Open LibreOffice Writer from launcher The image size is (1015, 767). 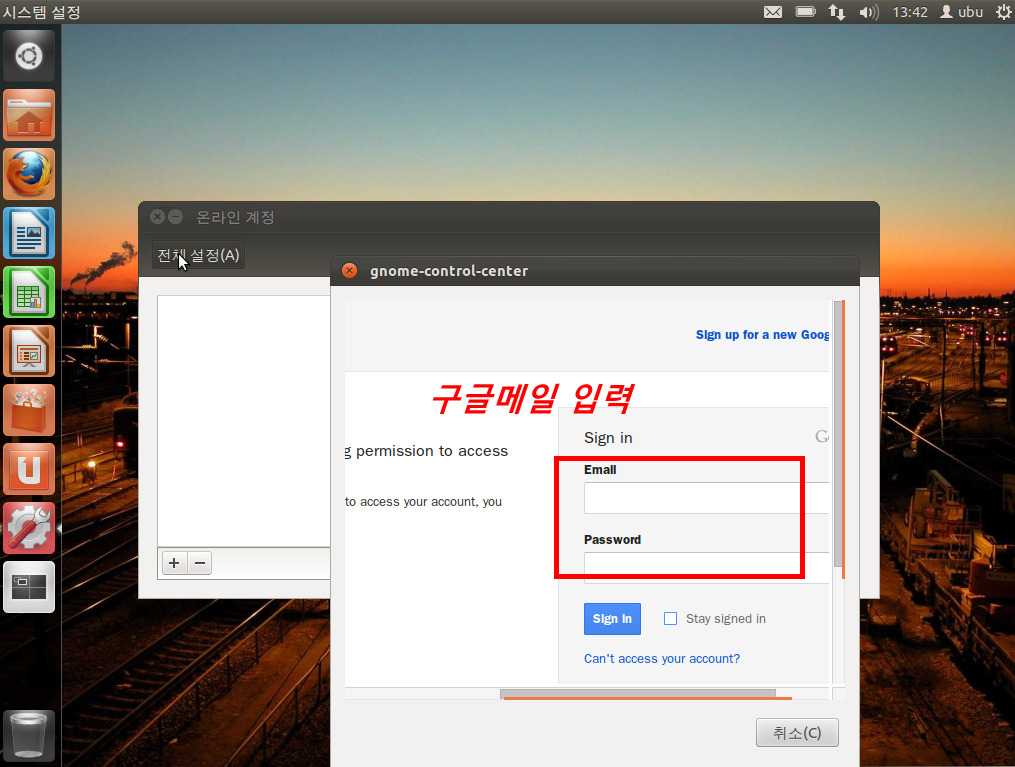click(x=29, y=234)
